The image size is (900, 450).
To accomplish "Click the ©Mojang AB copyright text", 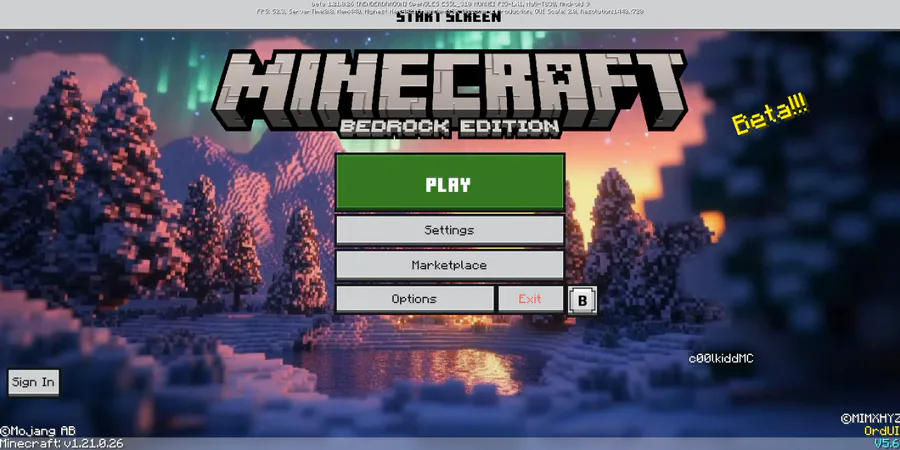I will click(38, 431).
